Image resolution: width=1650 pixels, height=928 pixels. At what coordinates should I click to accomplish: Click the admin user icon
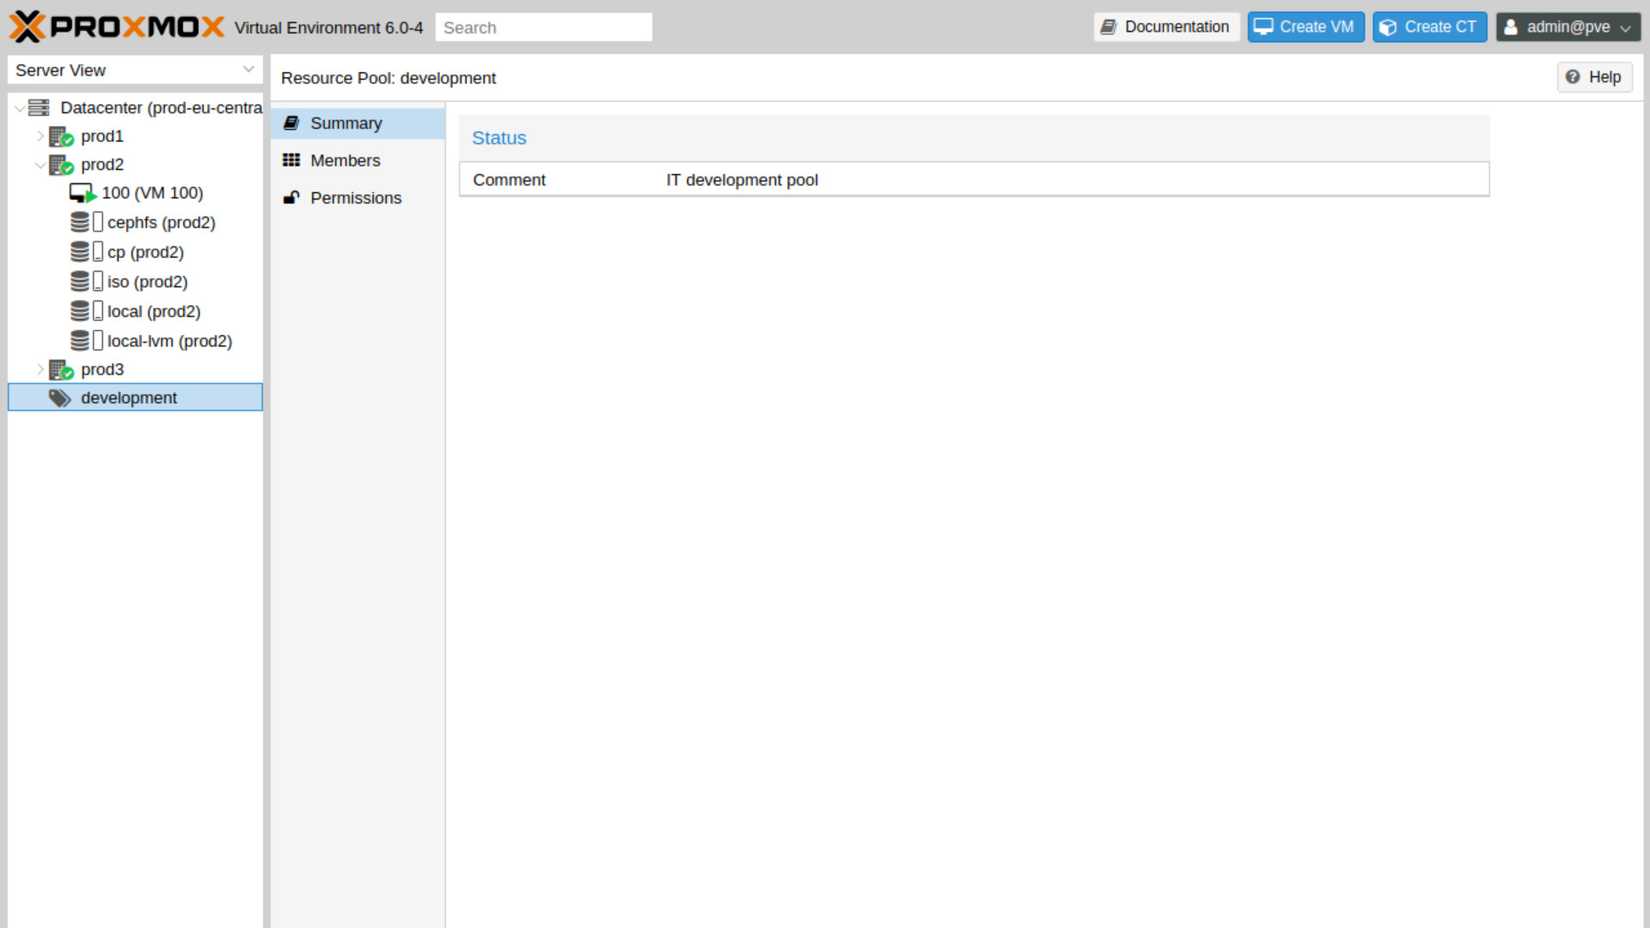[1511, 27]
